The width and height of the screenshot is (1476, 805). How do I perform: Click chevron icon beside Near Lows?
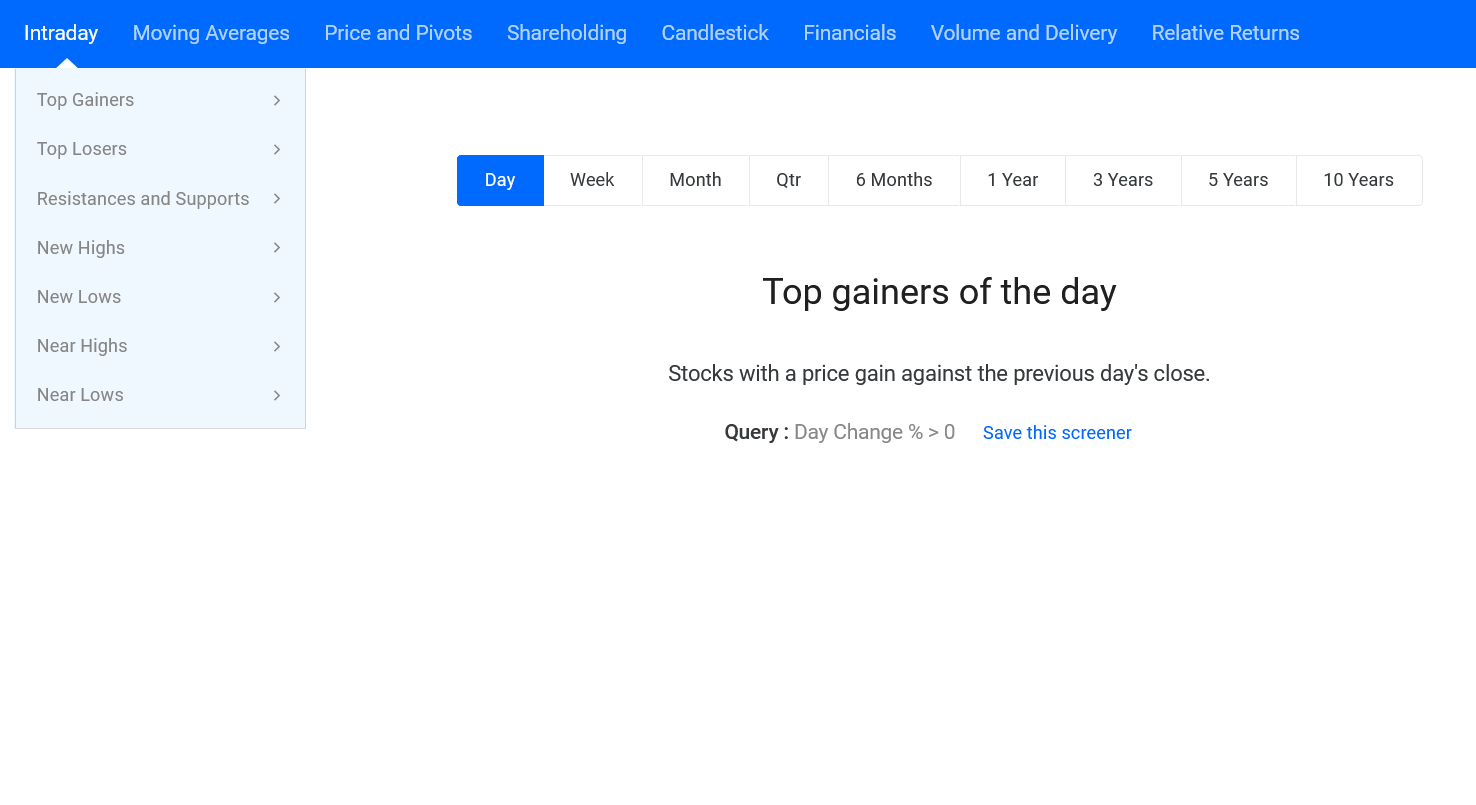coord(277,395)
